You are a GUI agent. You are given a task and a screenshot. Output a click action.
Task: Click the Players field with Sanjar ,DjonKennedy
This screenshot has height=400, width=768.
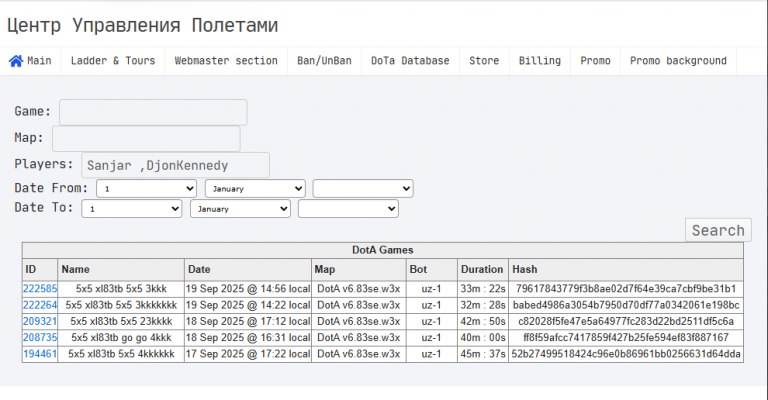175,165
